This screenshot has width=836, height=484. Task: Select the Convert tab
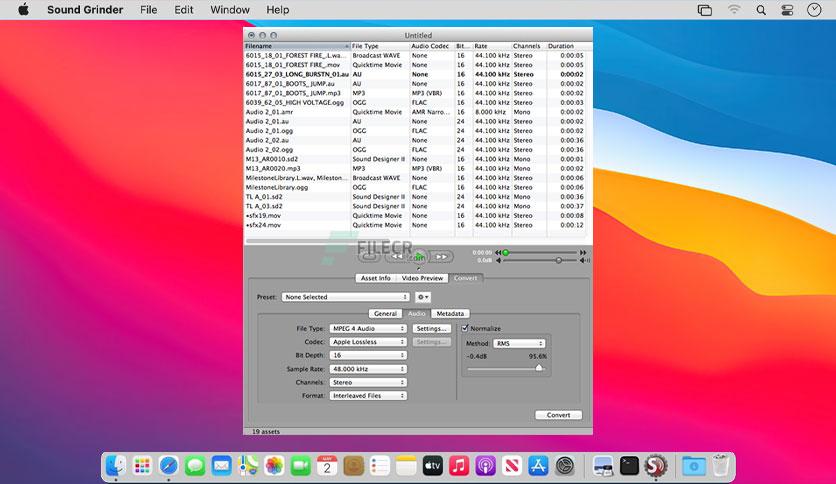[465, 278]
